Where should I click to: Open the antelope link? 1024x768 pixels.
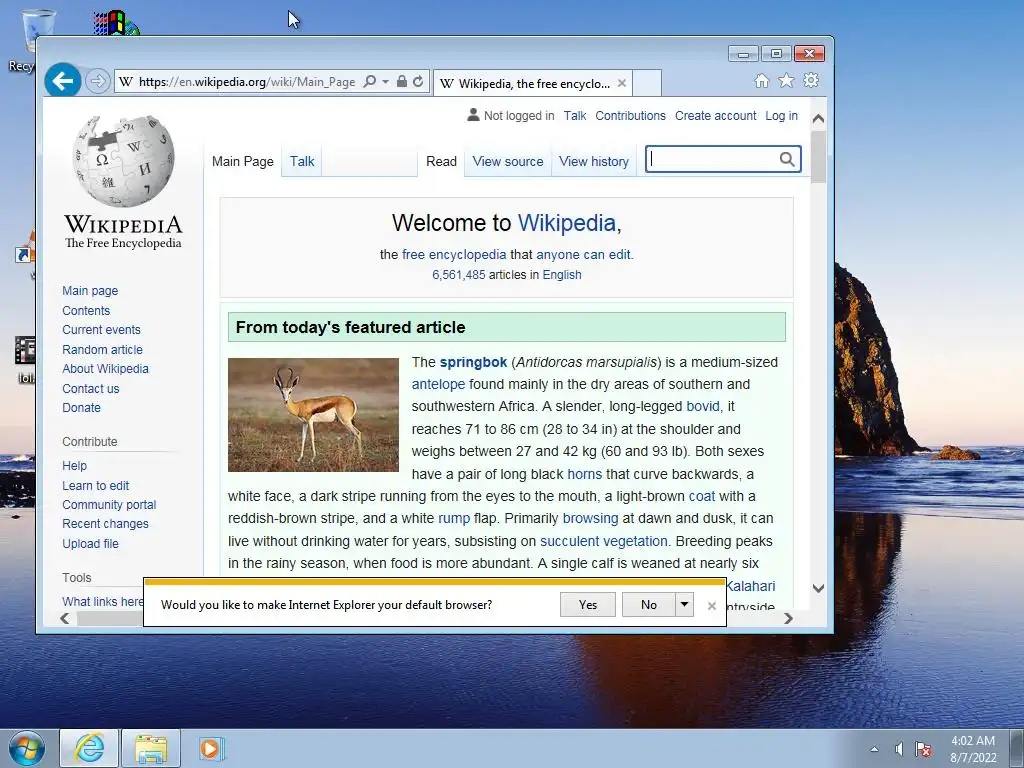point(438,385)
